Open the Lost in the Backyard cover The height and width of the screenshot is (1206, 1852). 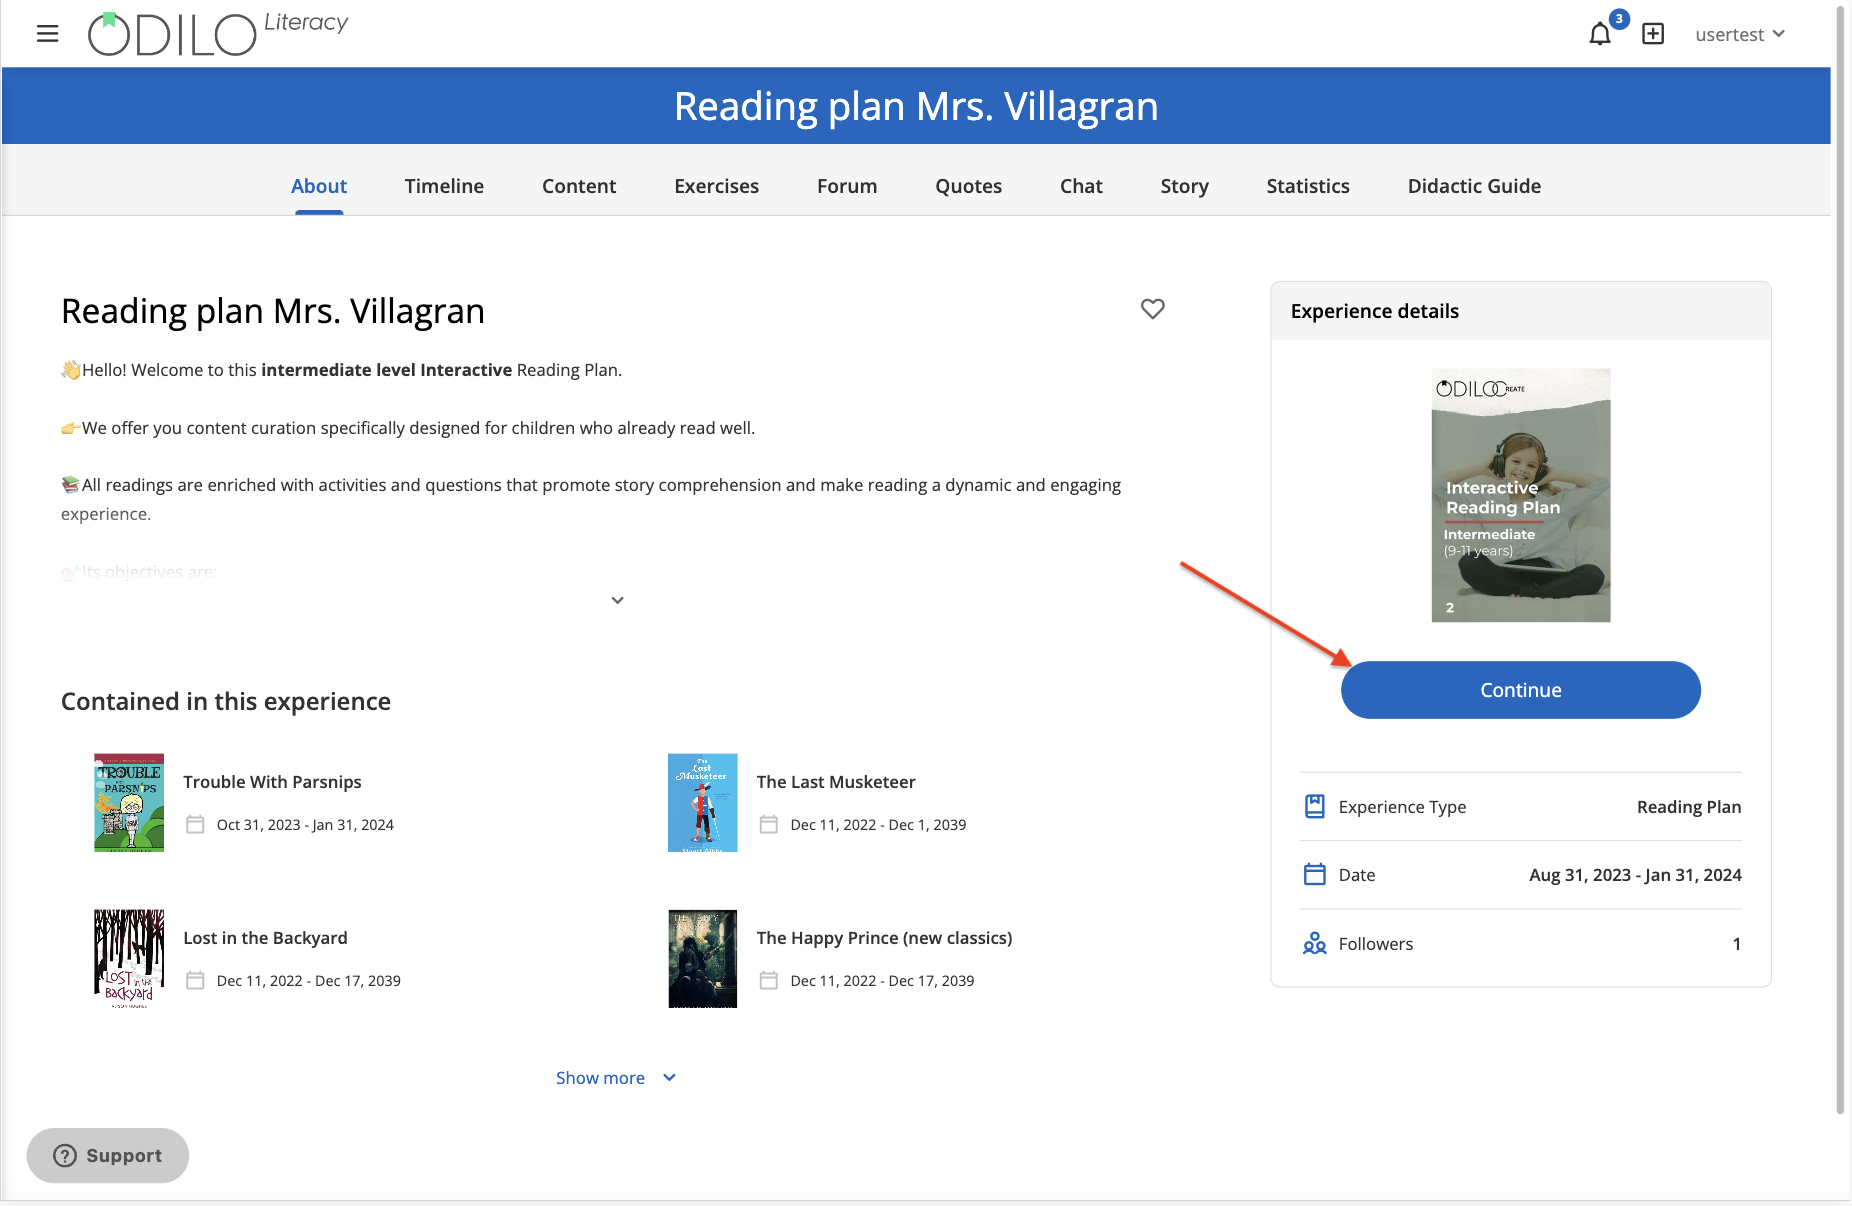pos(129,959)
